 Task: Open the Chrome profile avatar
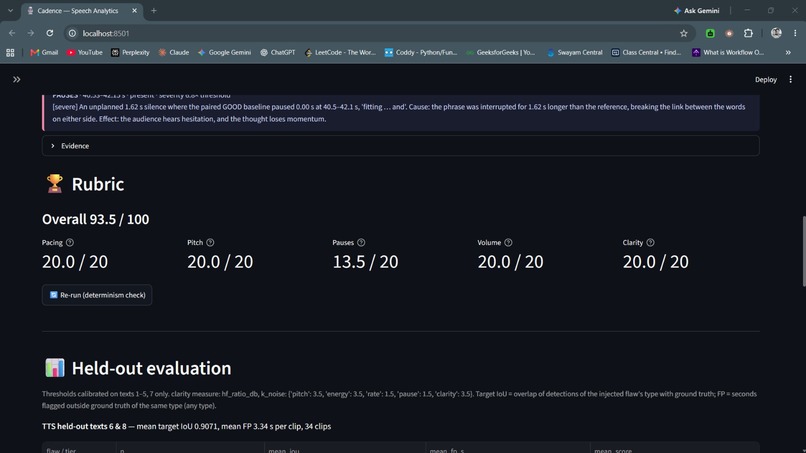pos(776,33)
